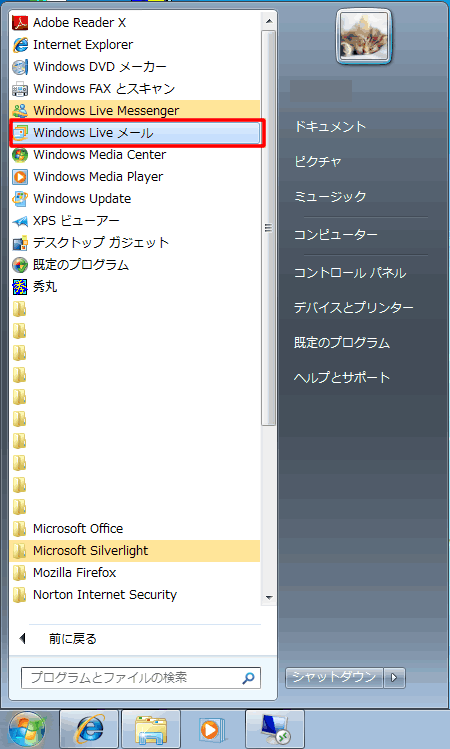Click the Mozilla Firefox folder icon
Viewport: 450px width, 749px height.
20,572
